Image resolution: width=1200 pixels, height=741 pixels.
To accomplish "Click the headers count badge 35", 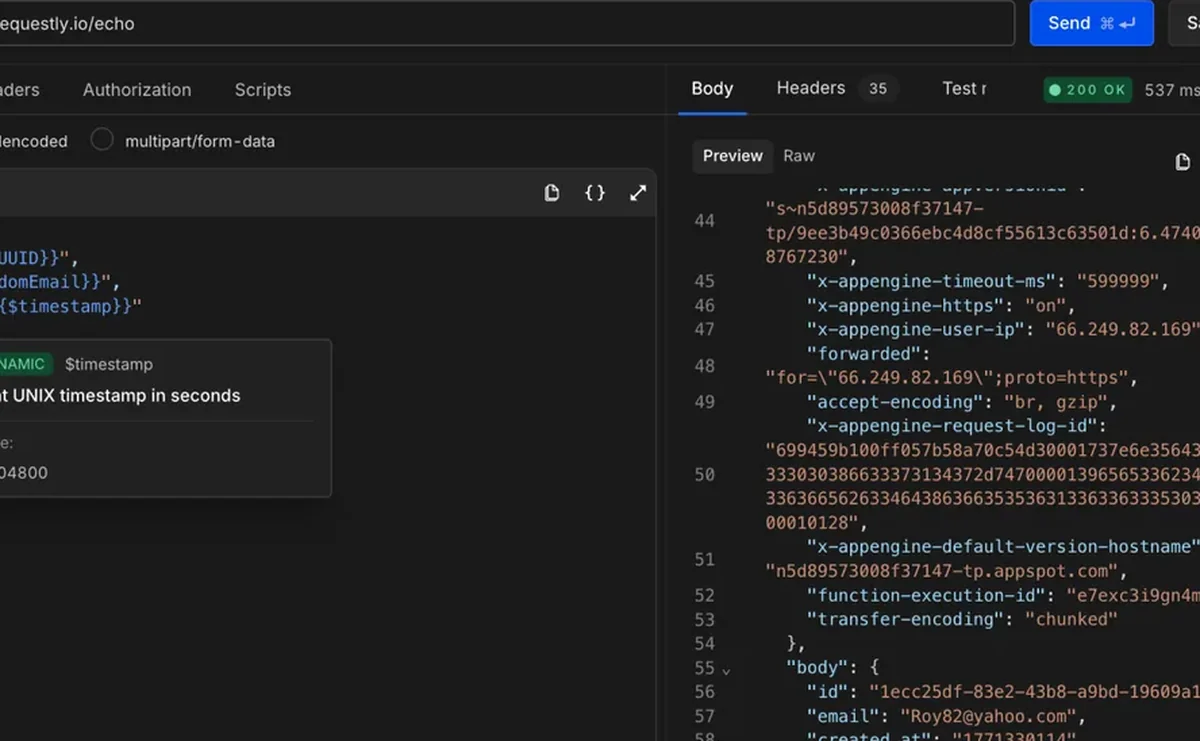I will (878, 89).
